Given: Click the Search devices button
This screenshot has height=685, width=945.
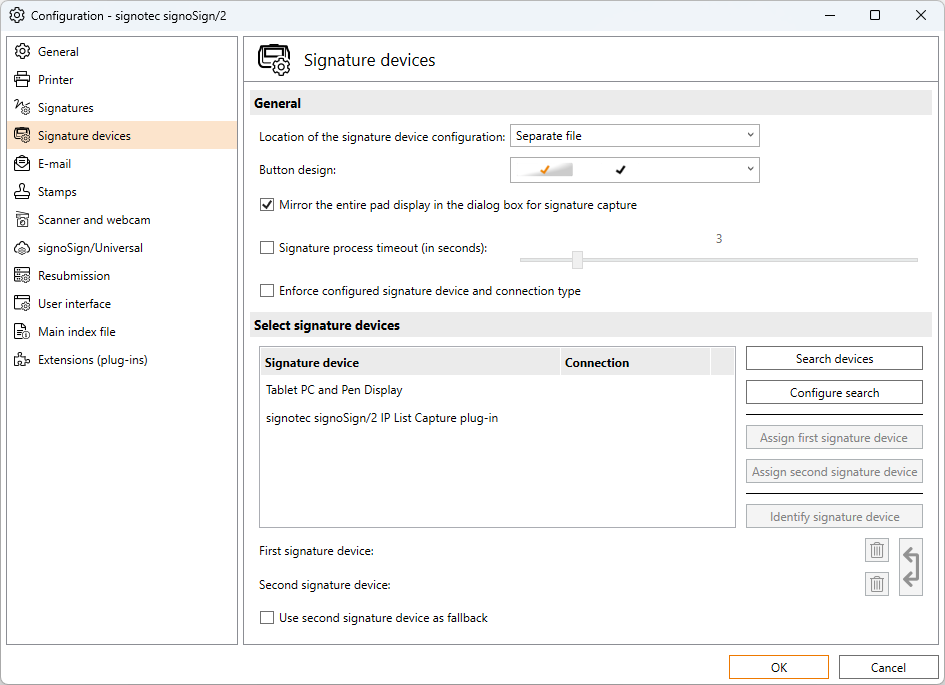Looking at the screenshot, I should 834,359.
